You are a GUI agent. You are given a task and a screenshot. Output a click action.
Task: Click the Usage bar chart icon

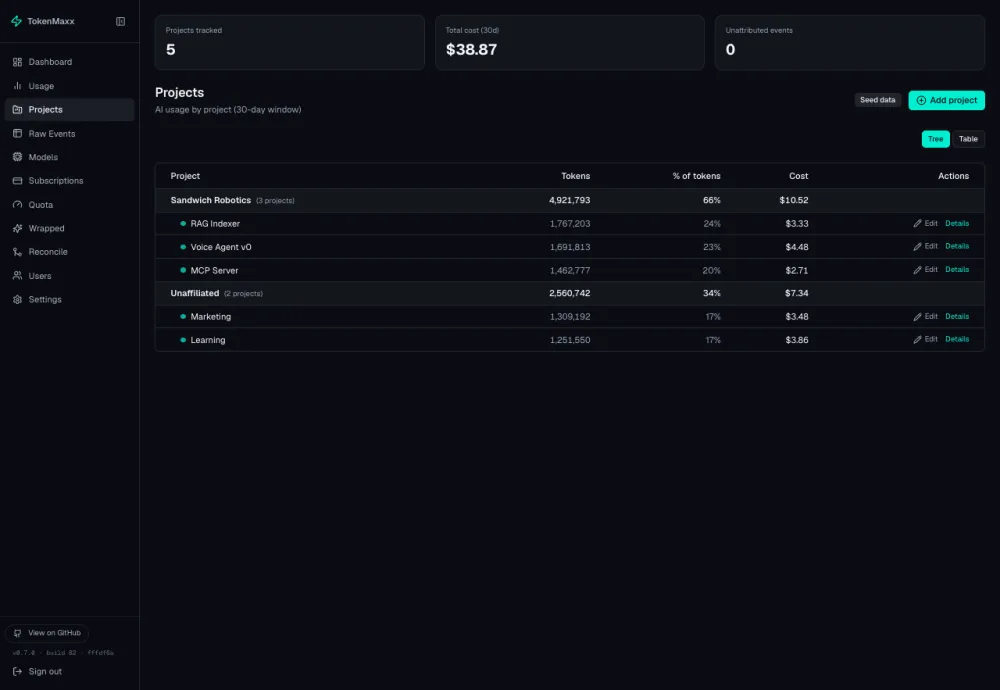[17, 85]
